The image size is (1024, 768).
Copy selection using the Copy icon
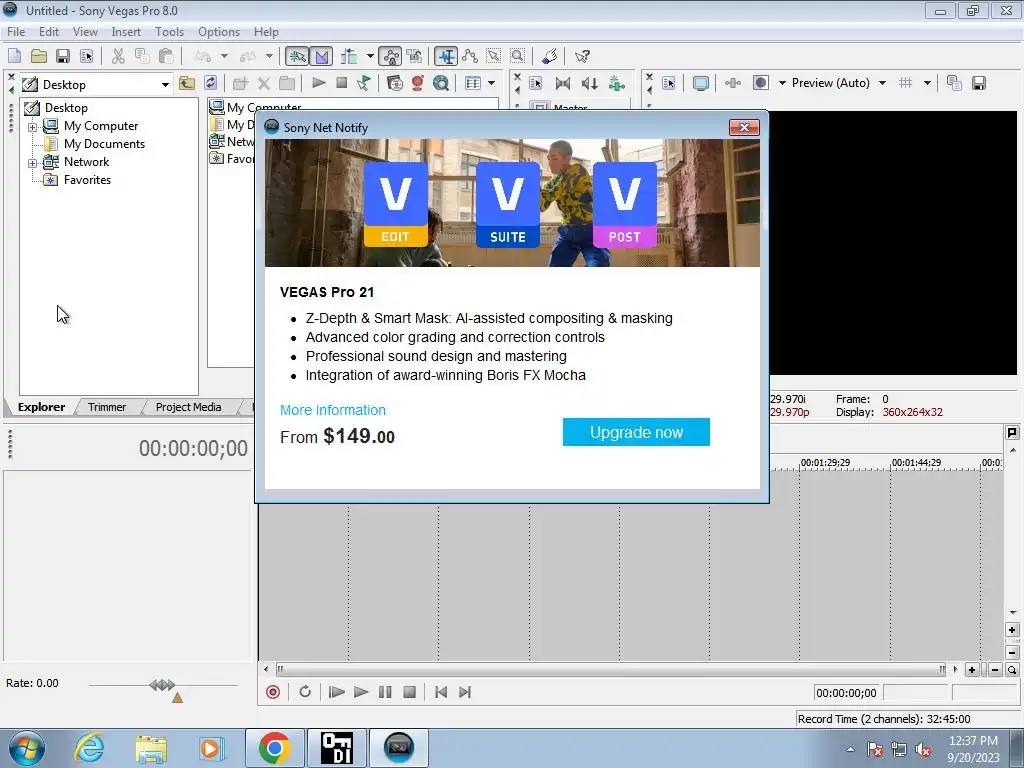(x=142, y=56)
